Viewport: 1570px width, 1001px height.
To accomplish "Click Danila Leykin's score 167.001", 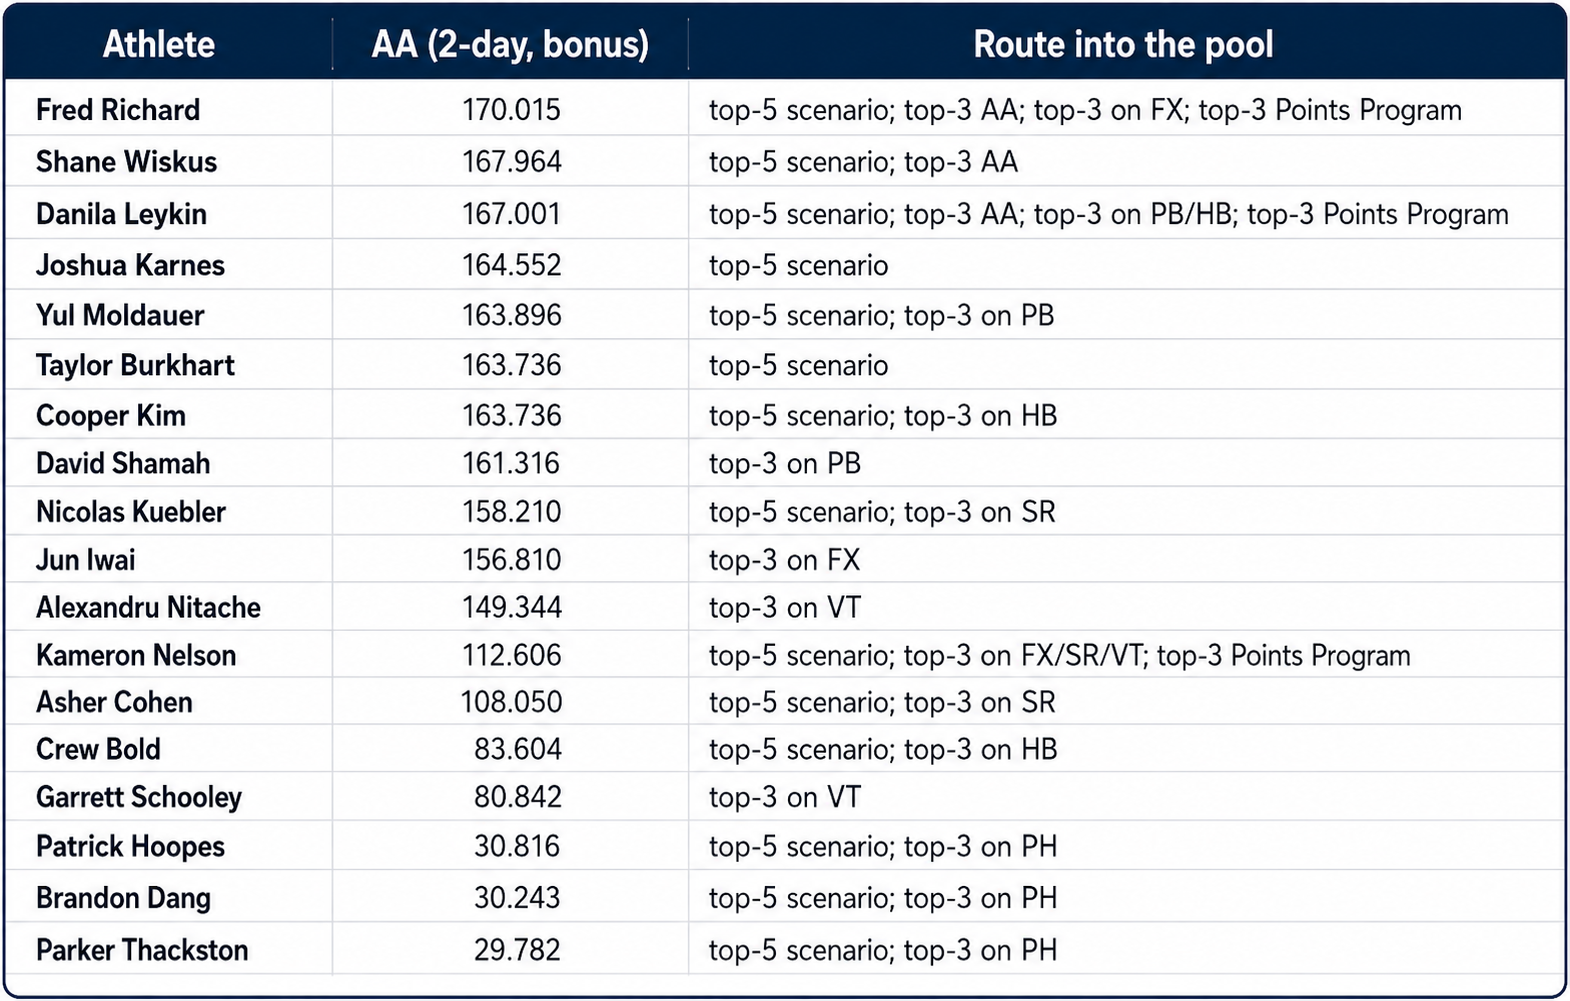I will point(511,214).
